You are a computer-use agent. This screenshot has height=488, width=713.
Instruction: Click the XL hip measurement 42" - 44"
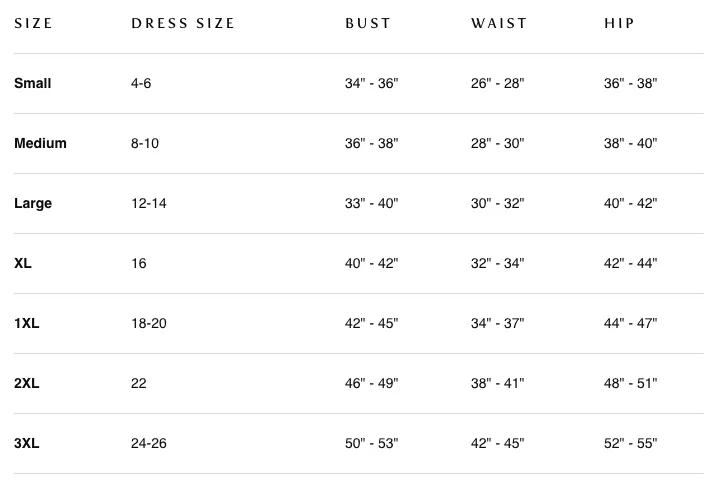(630, 263)
